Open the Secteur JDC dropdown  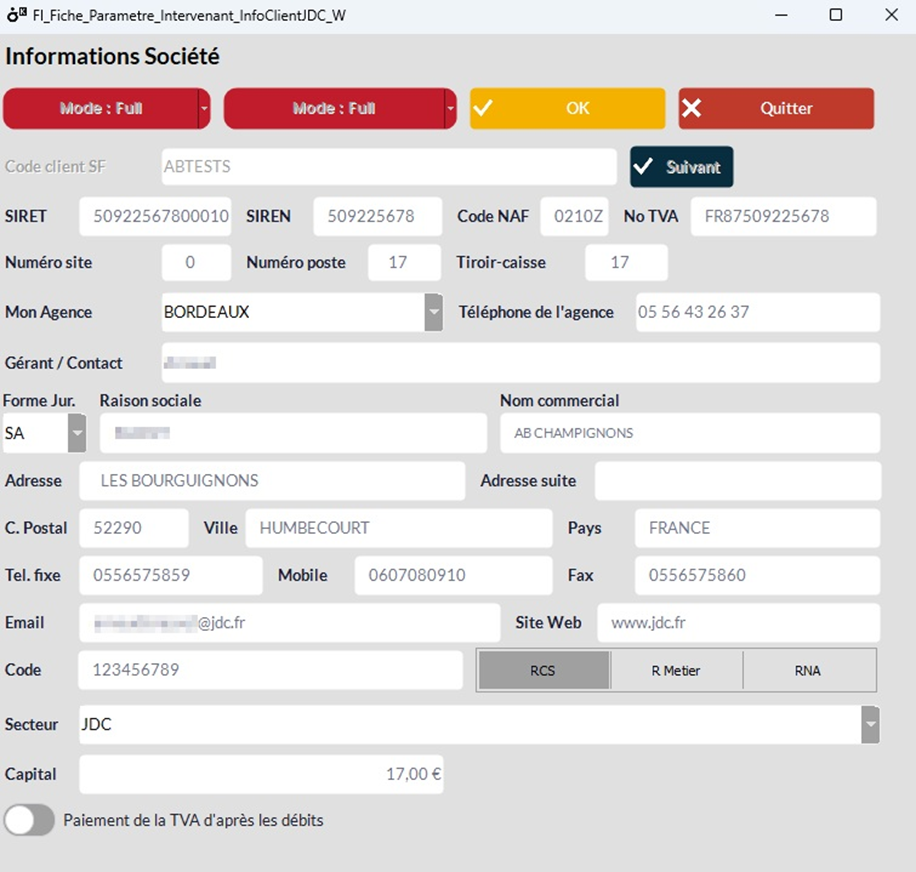tap(870, 724)
